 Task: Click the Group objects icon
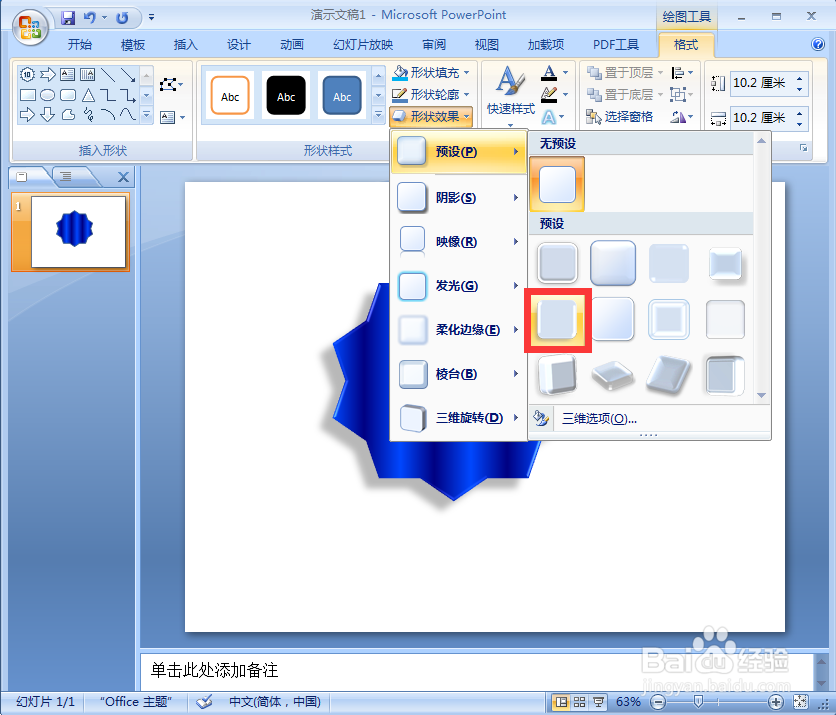[x=678, y=94]
